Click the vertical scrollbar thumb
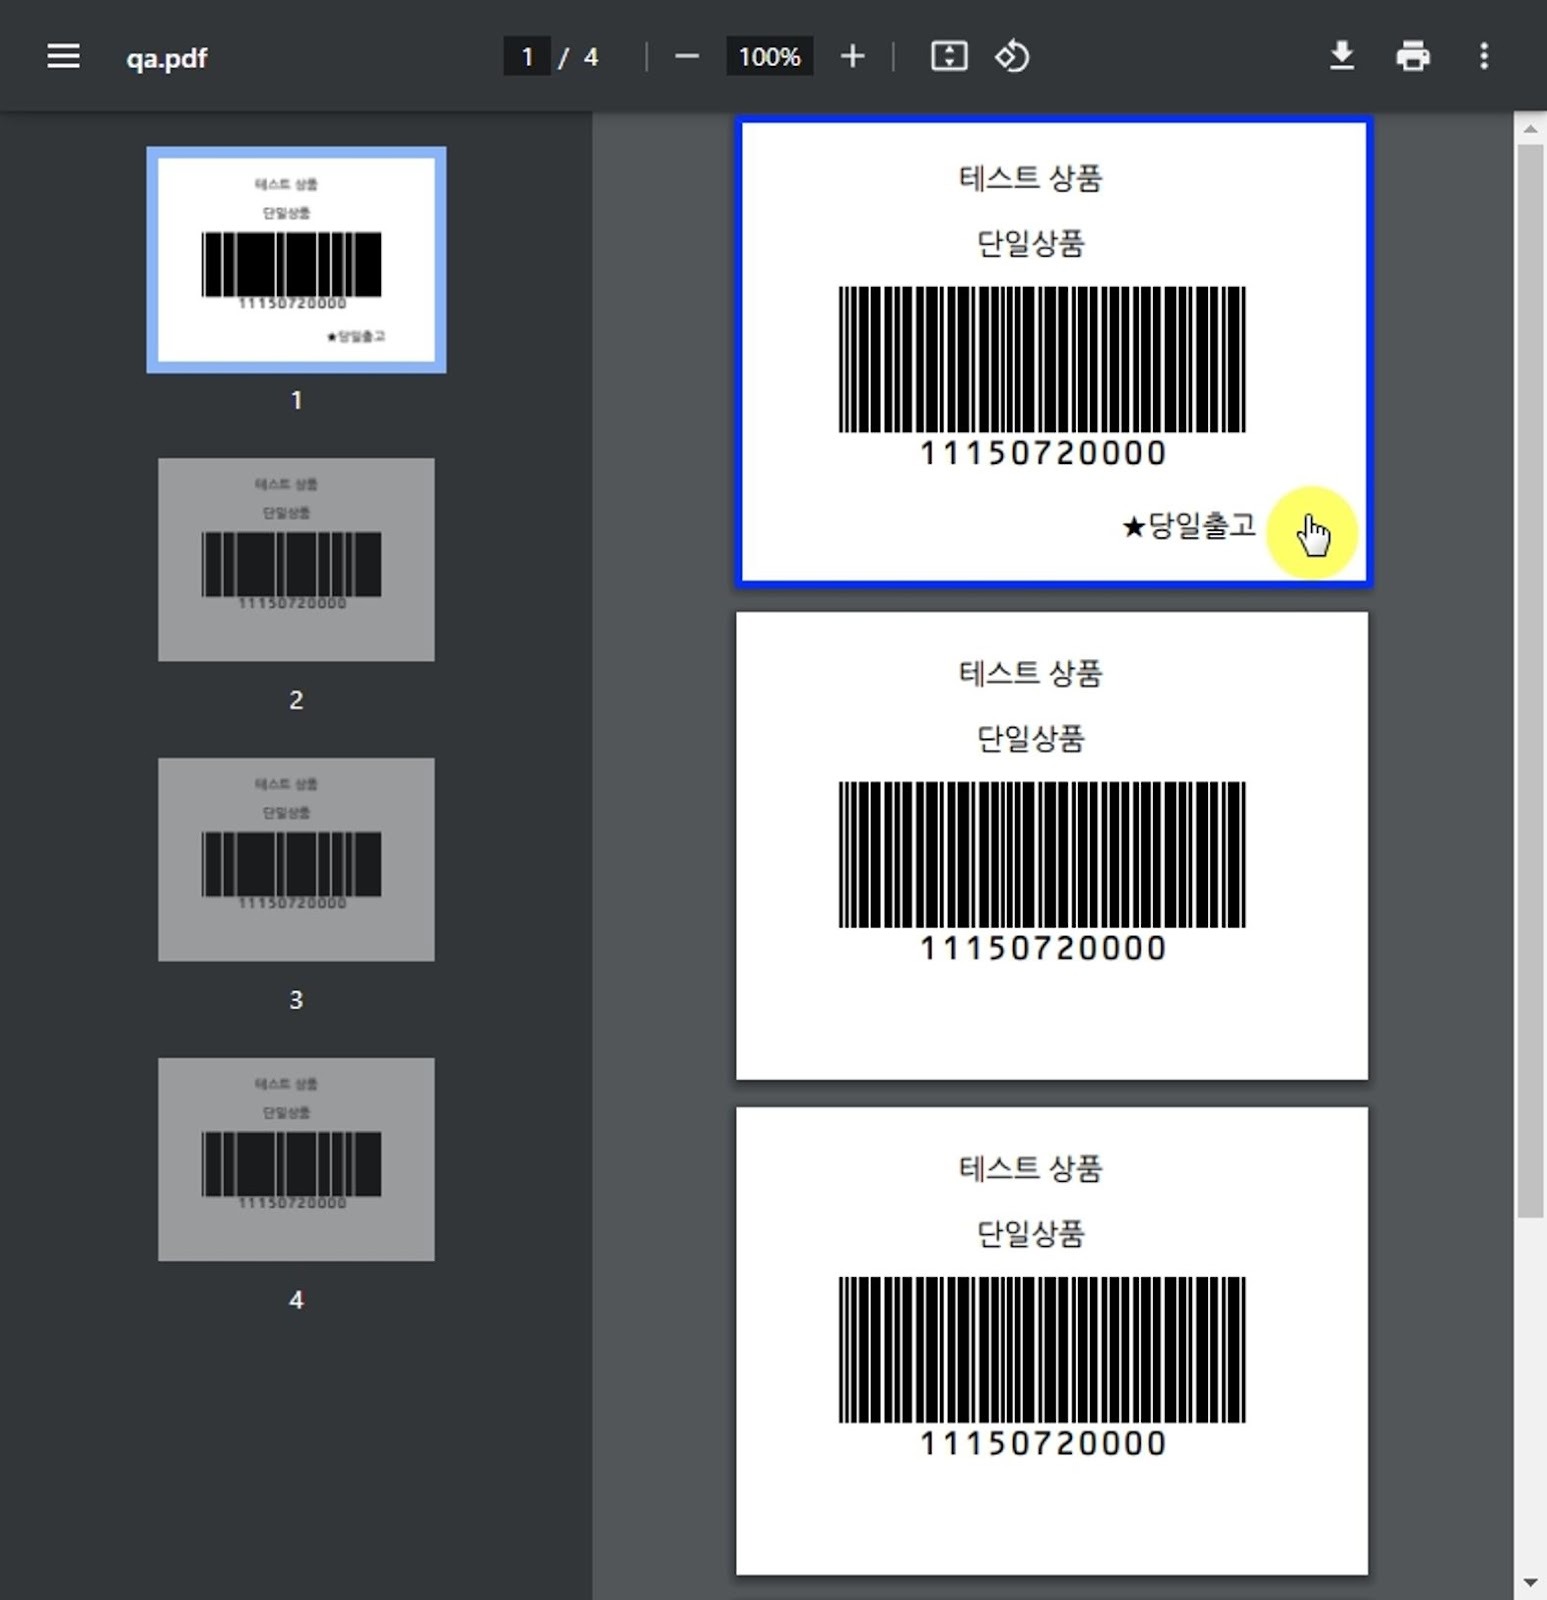This screenshot has height=1600, width=1547. 1530,680
